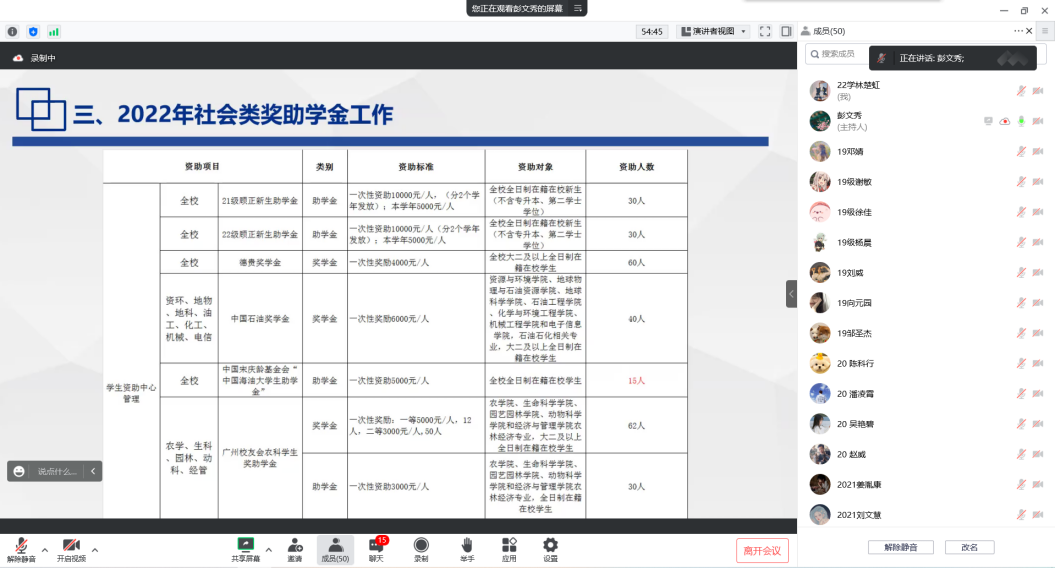Viewport: 1055px width, 568px height.
Task: Click the Invite (邀请) icon
Action: (x=295, y=545)
